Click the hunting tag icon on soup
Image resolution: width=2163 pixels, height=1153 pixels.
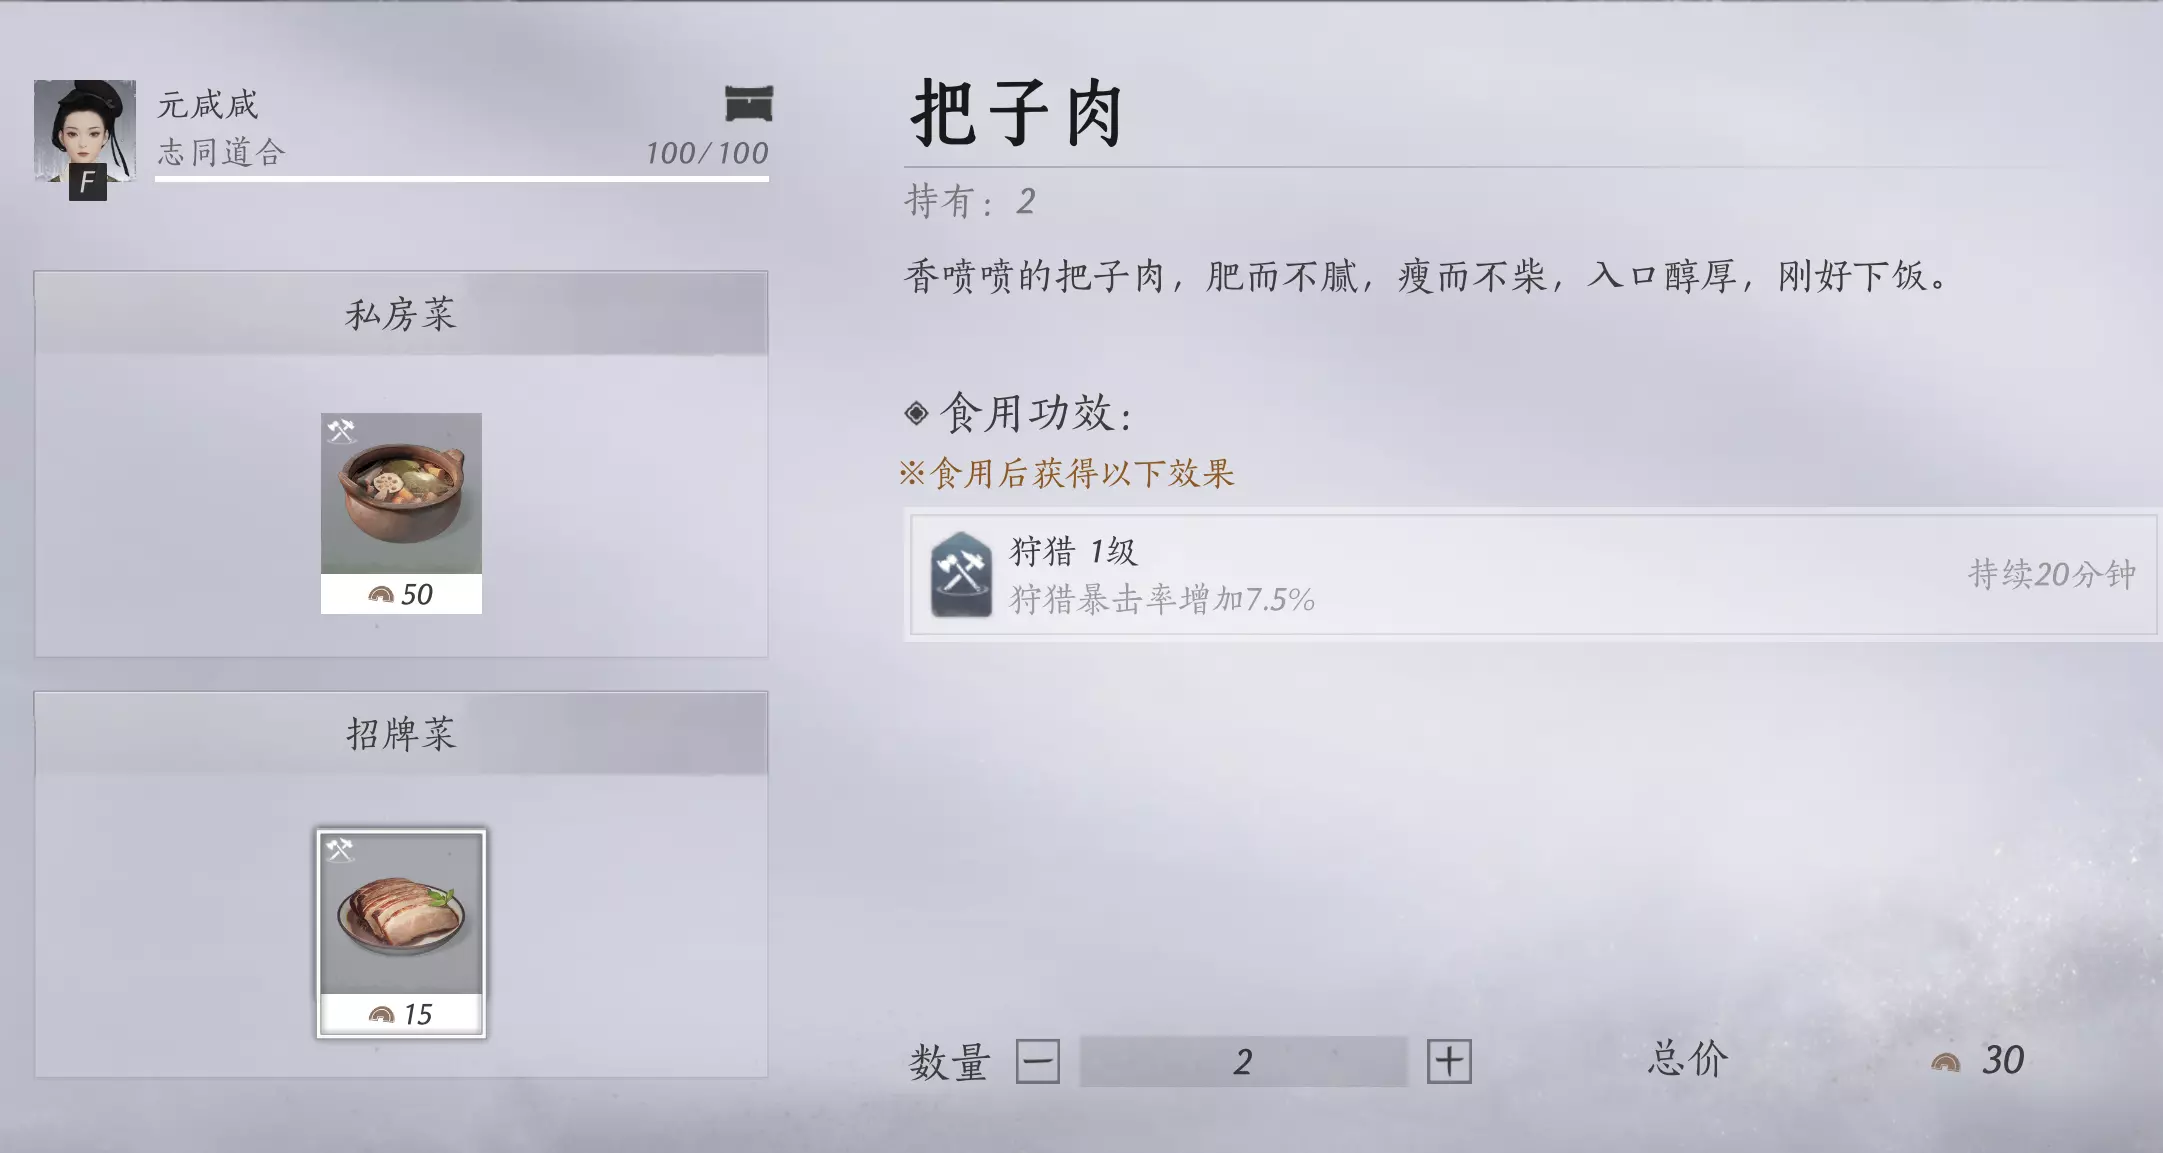pyautogui.click(x=341, y=430)
